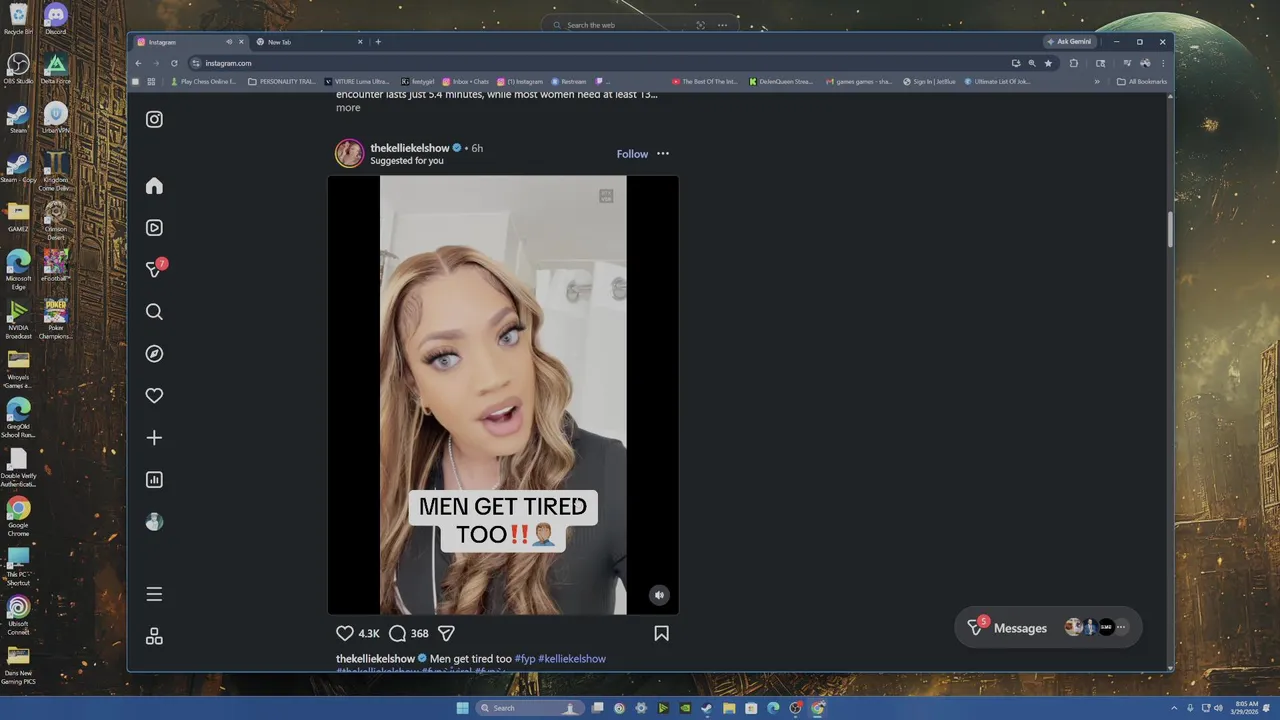Switch to the New Tab browser tab
Screen dimensions: 1280x720
click(308, 42)
